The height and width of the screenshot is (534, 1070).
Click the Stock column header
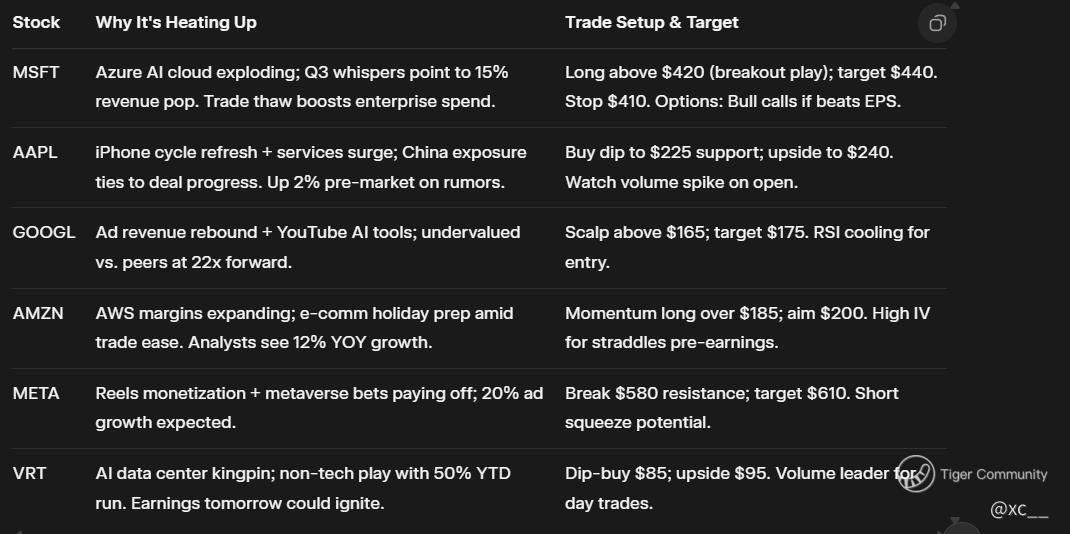36,22
